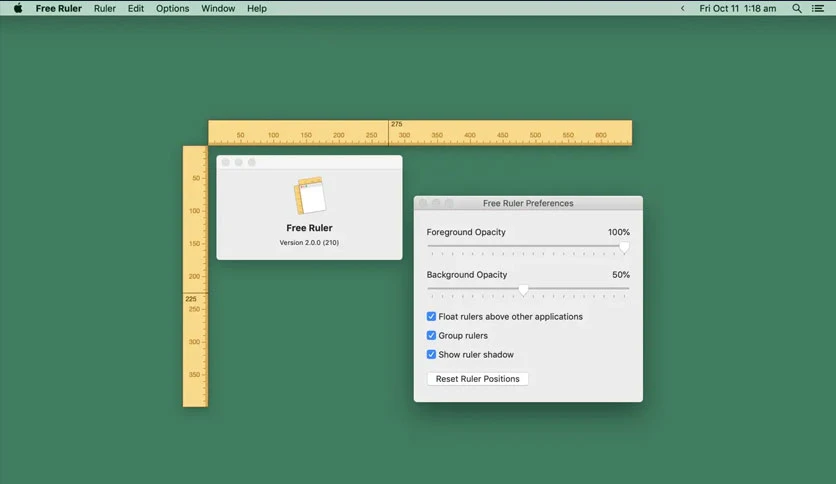
Task: Click the 225 cursor readout on vertical ruler
Action: [191, 299]
